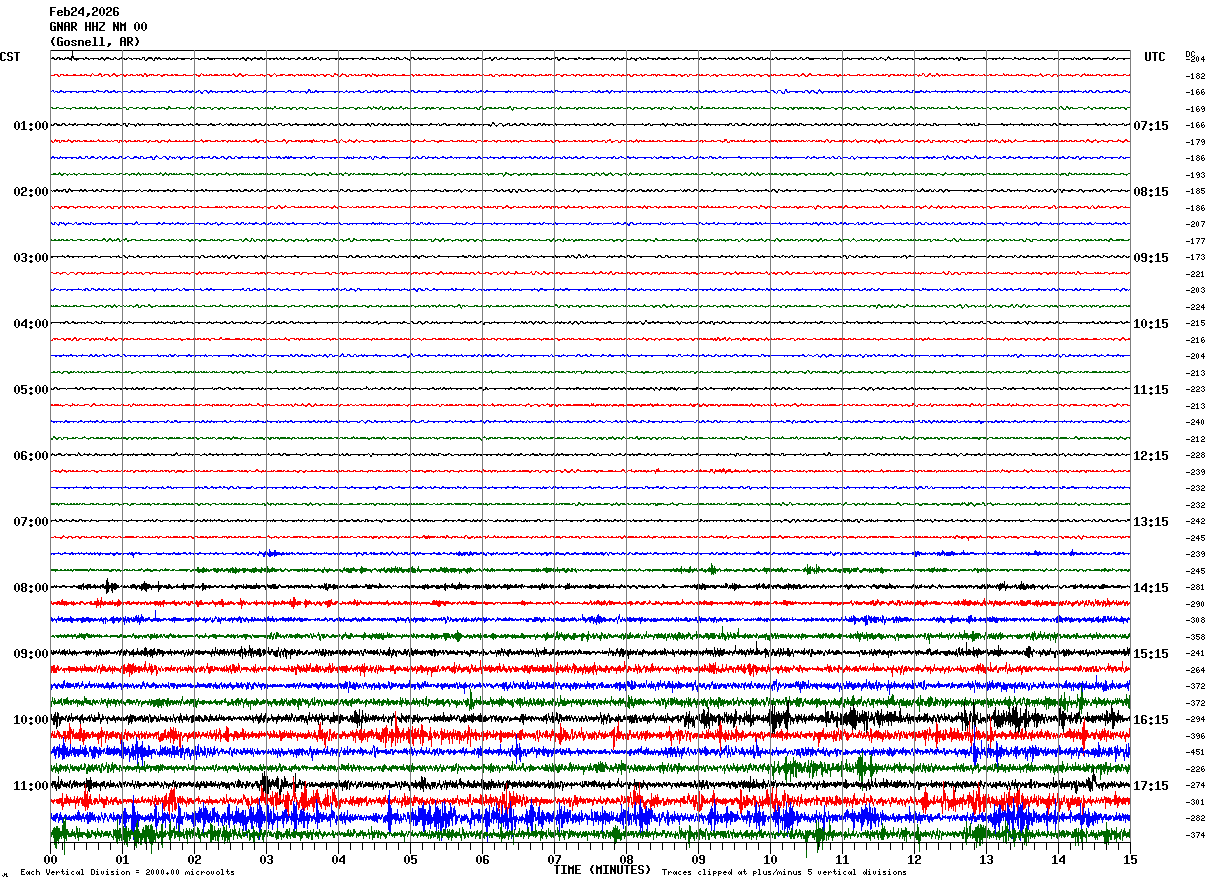Select DC offset value -193

(x=1195, y=175)
